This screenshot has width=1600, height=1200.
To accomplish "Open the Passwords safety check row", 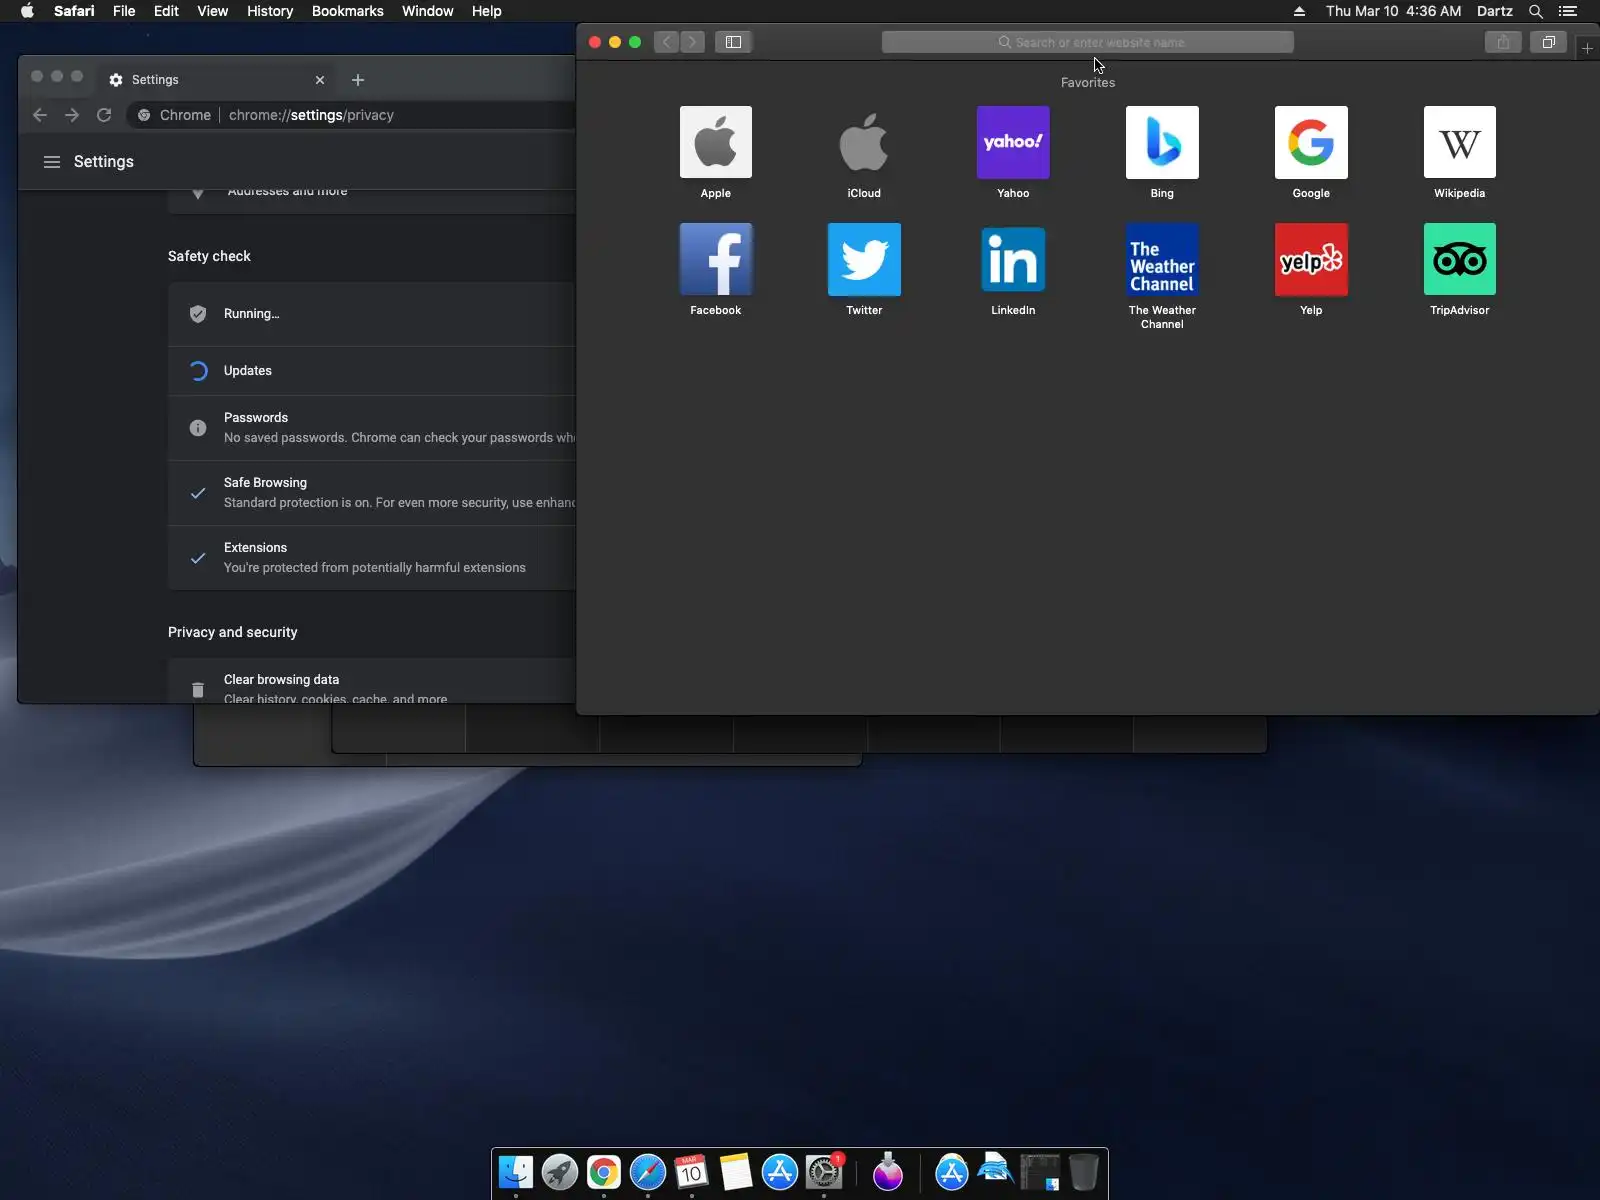I will click(372, 428).
